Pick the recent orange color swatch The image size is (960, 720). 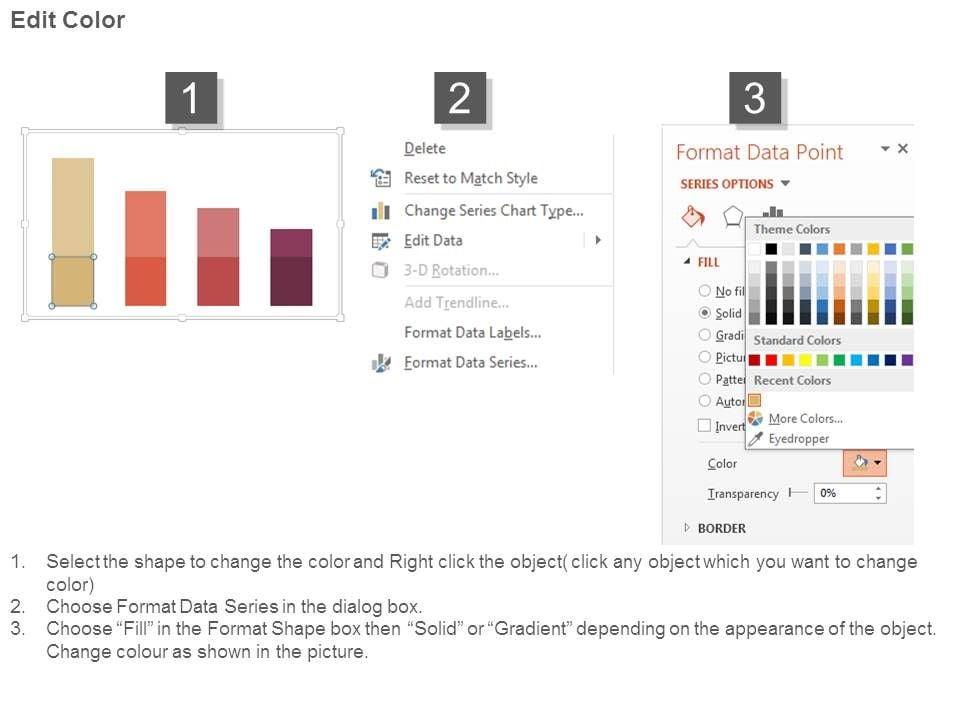click(x=755, y=400)
